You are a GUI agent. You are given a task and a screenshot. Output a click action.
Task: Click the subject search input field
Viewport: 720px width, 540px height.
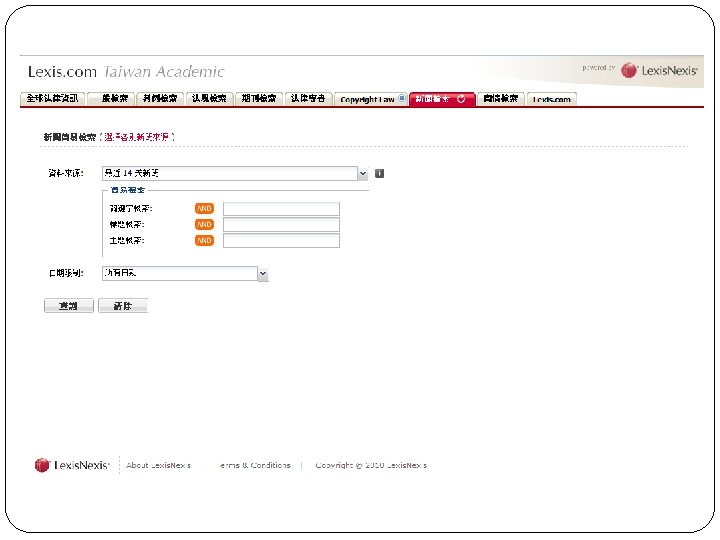281,241
